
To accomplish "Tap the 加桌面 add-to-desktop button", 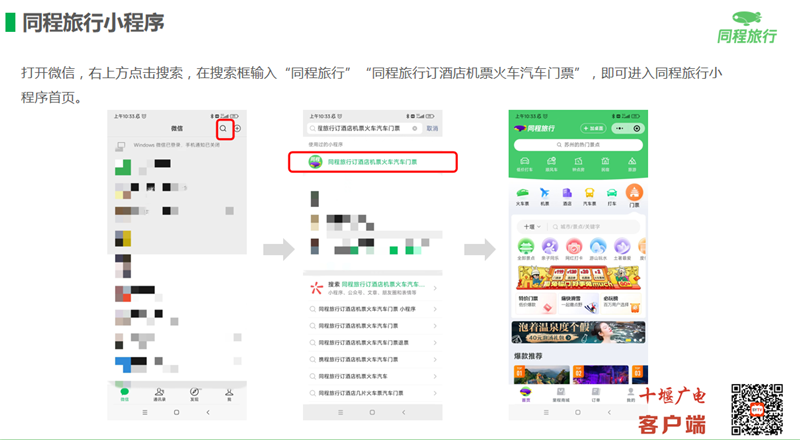I will coord(593,129).
